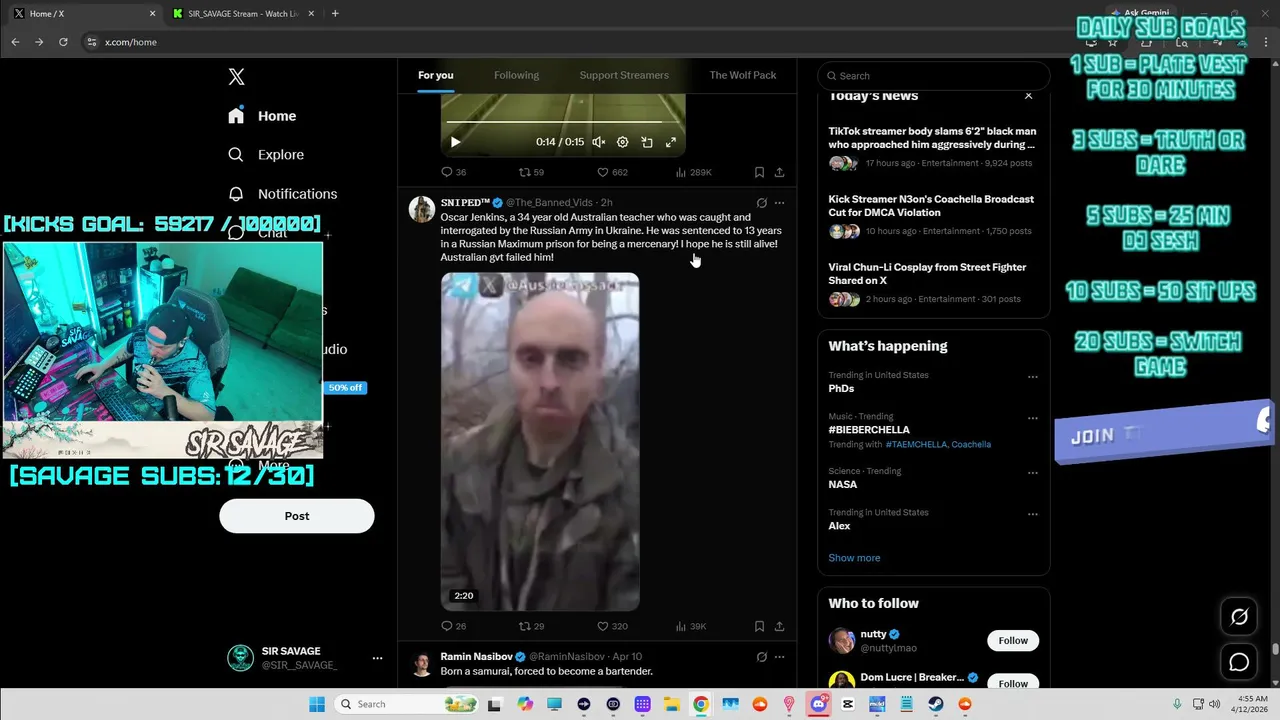Image resolution: width=1280 pixels, height=720 pixels.
Task: Expand the top video to fullscreen
Action: pos(671,142)
